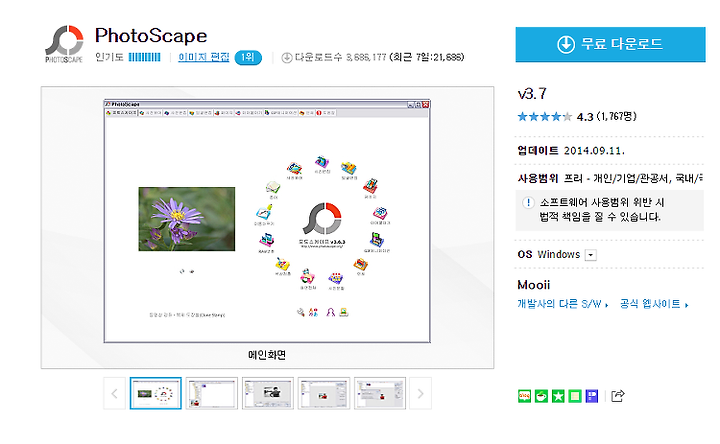
Task: Click the 소프트웨어 사용범위 위반 notice text
Action: tap(602, 210)
